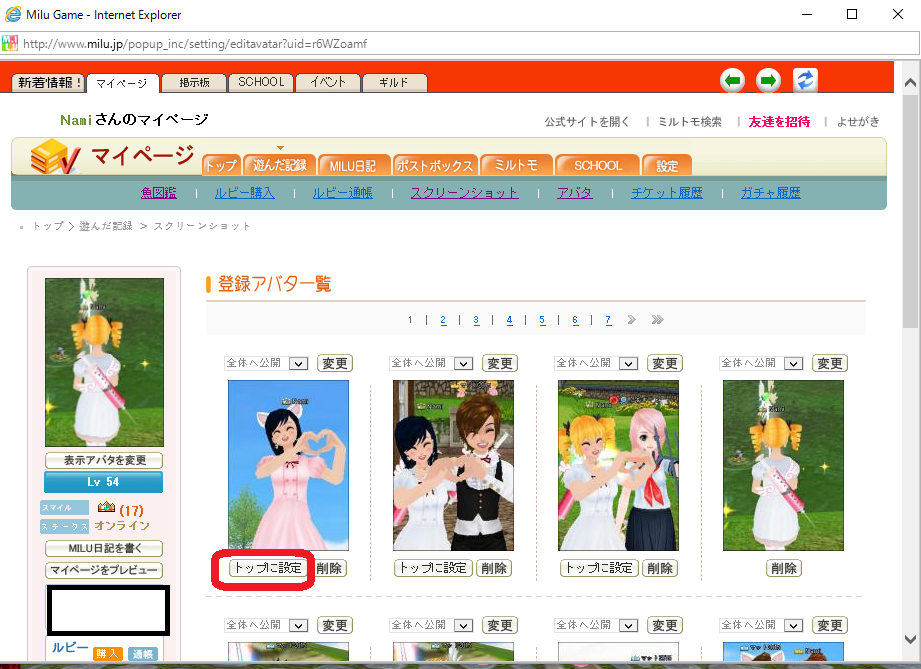Screen dimensions: 921x669
Task: Click the profile avatar image in sidebar
Action: pos(105,362)
